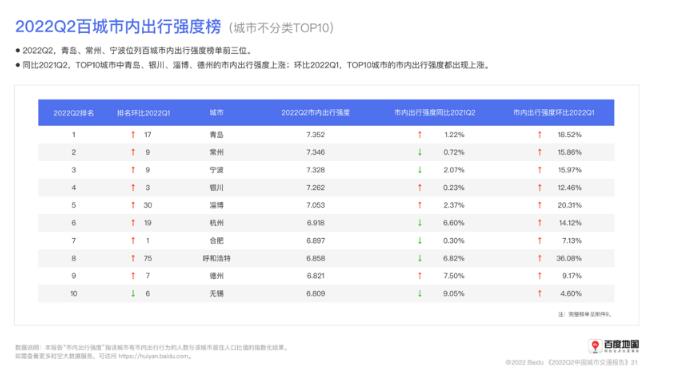Click the 百度地图 brand text
The height and width of the screenshot is (384, 685).
pyautogui.click(x=622, y=344)
